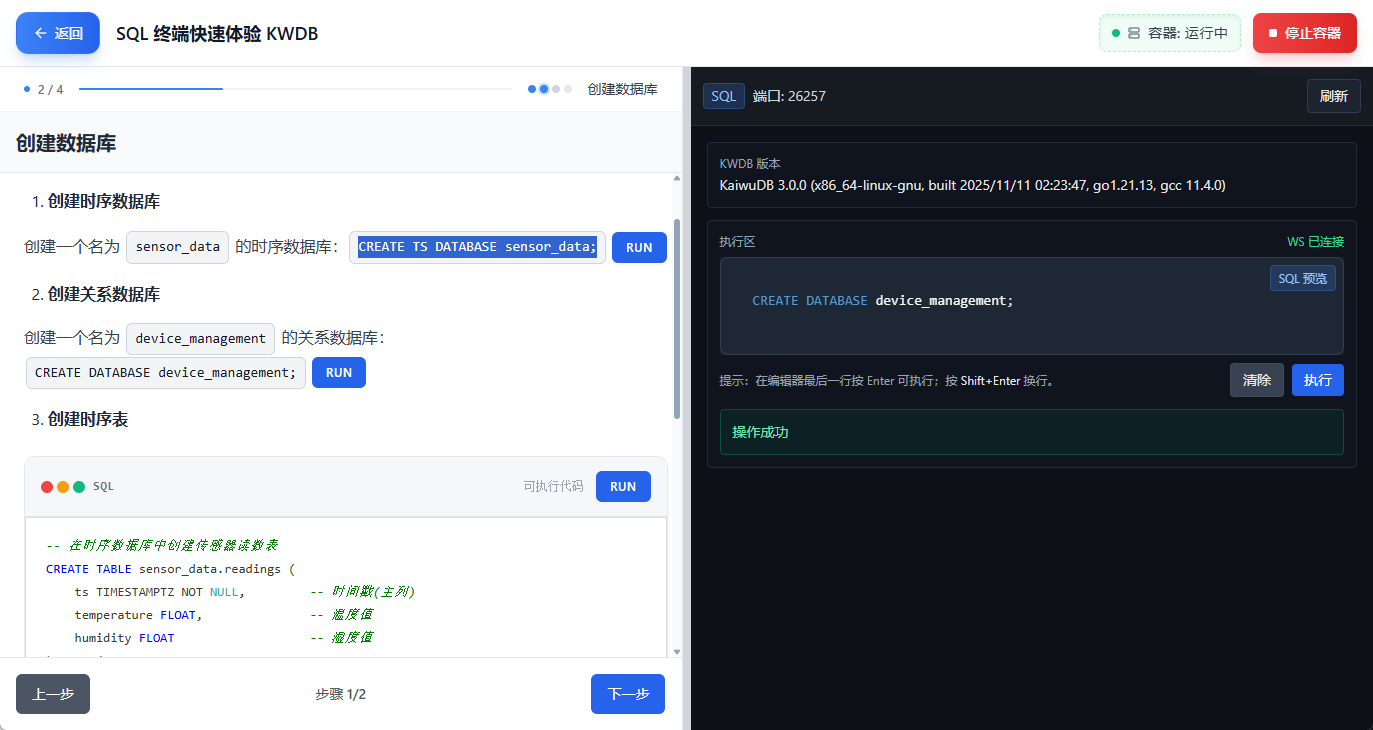Click the WS 已连接 status text
Screen dimensions: 1373x730
tap(1315, 242)
